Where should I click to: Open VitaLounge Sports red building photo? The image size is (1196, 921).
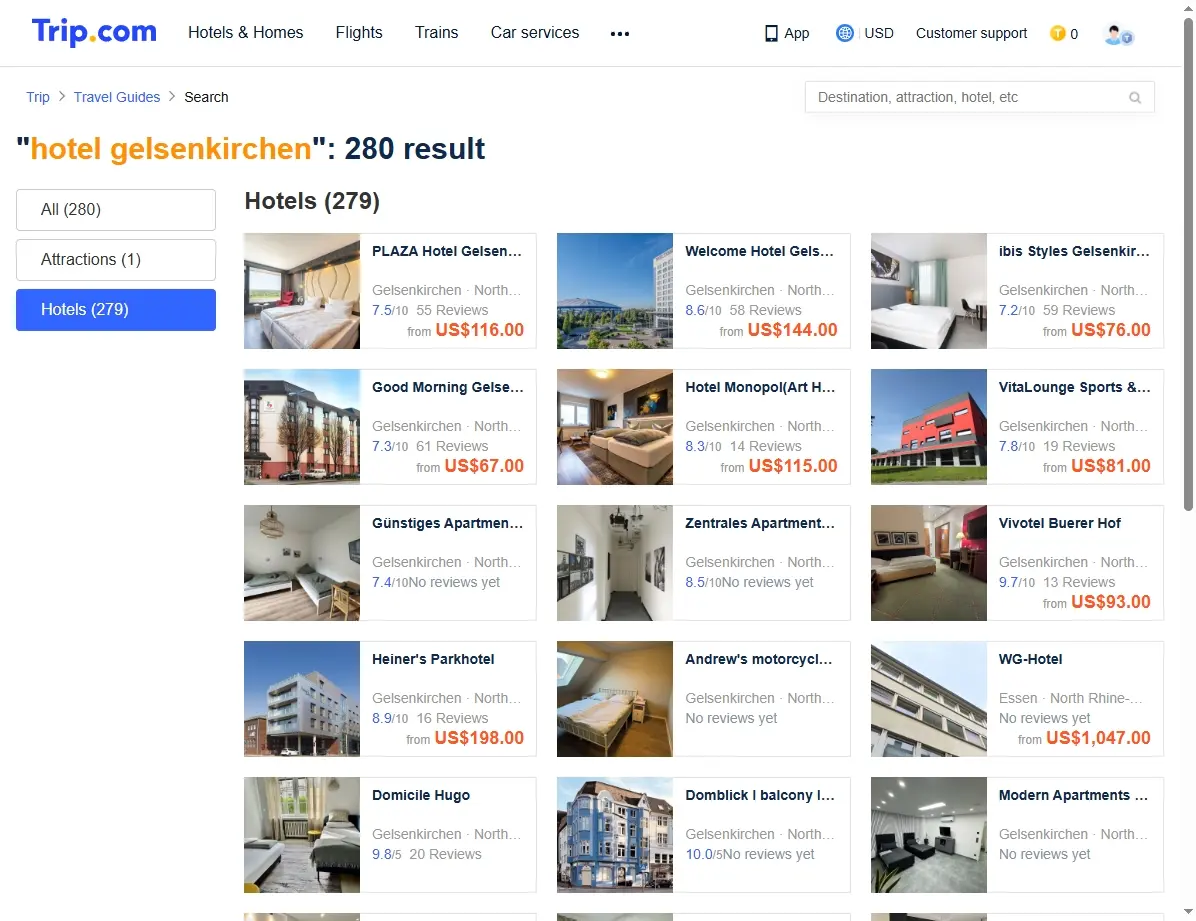click(x=929, y=427)
